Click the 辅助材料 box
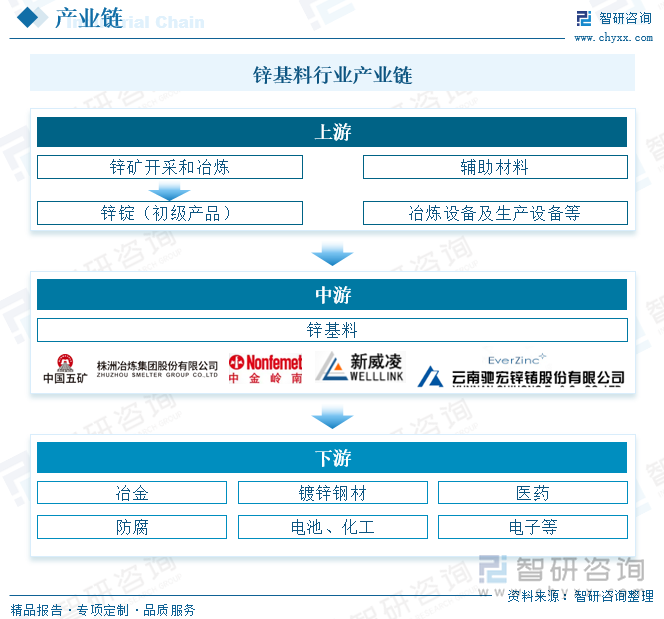 (495, 167)
